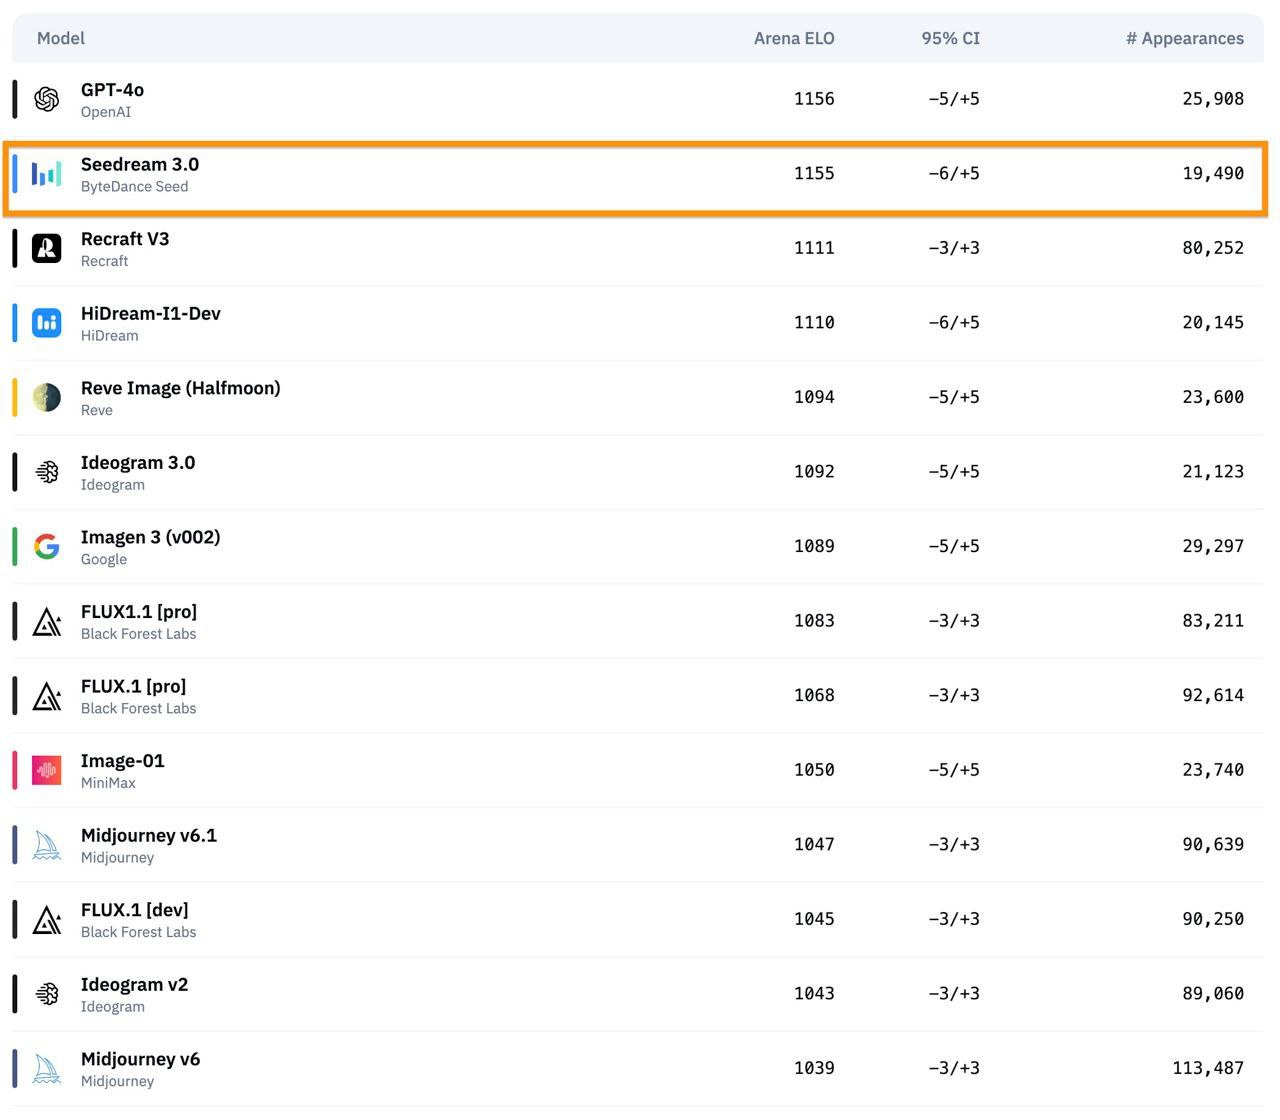Click the Reve half-moon logo
Screen dimensions: 1280x1120
coord(47,397)
